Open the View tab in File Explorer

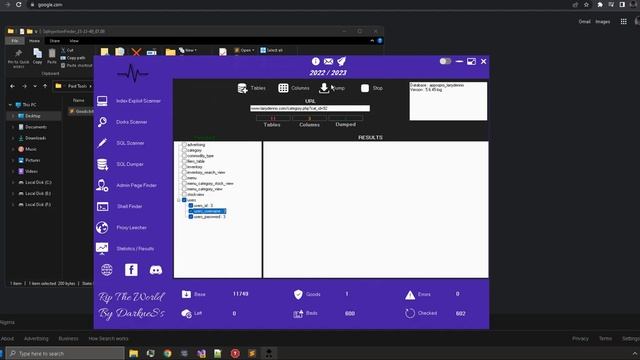click(x=74, y=41)
